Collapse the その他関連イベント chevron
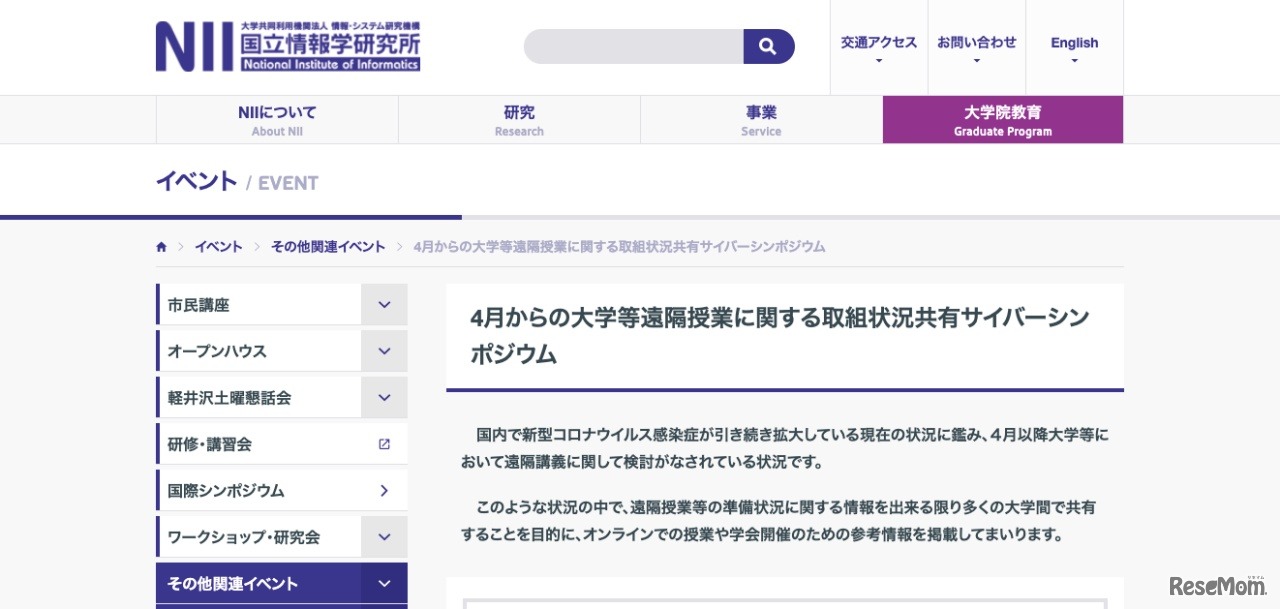 click(384, 583)
